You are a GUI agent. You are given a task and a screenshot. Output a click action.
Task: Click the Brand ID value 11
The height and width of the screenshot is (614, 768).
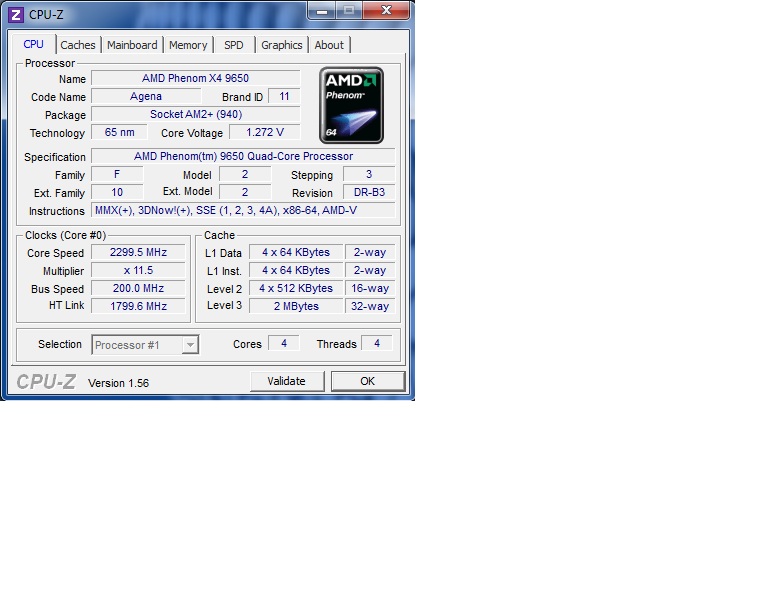(x=284, y=96)
